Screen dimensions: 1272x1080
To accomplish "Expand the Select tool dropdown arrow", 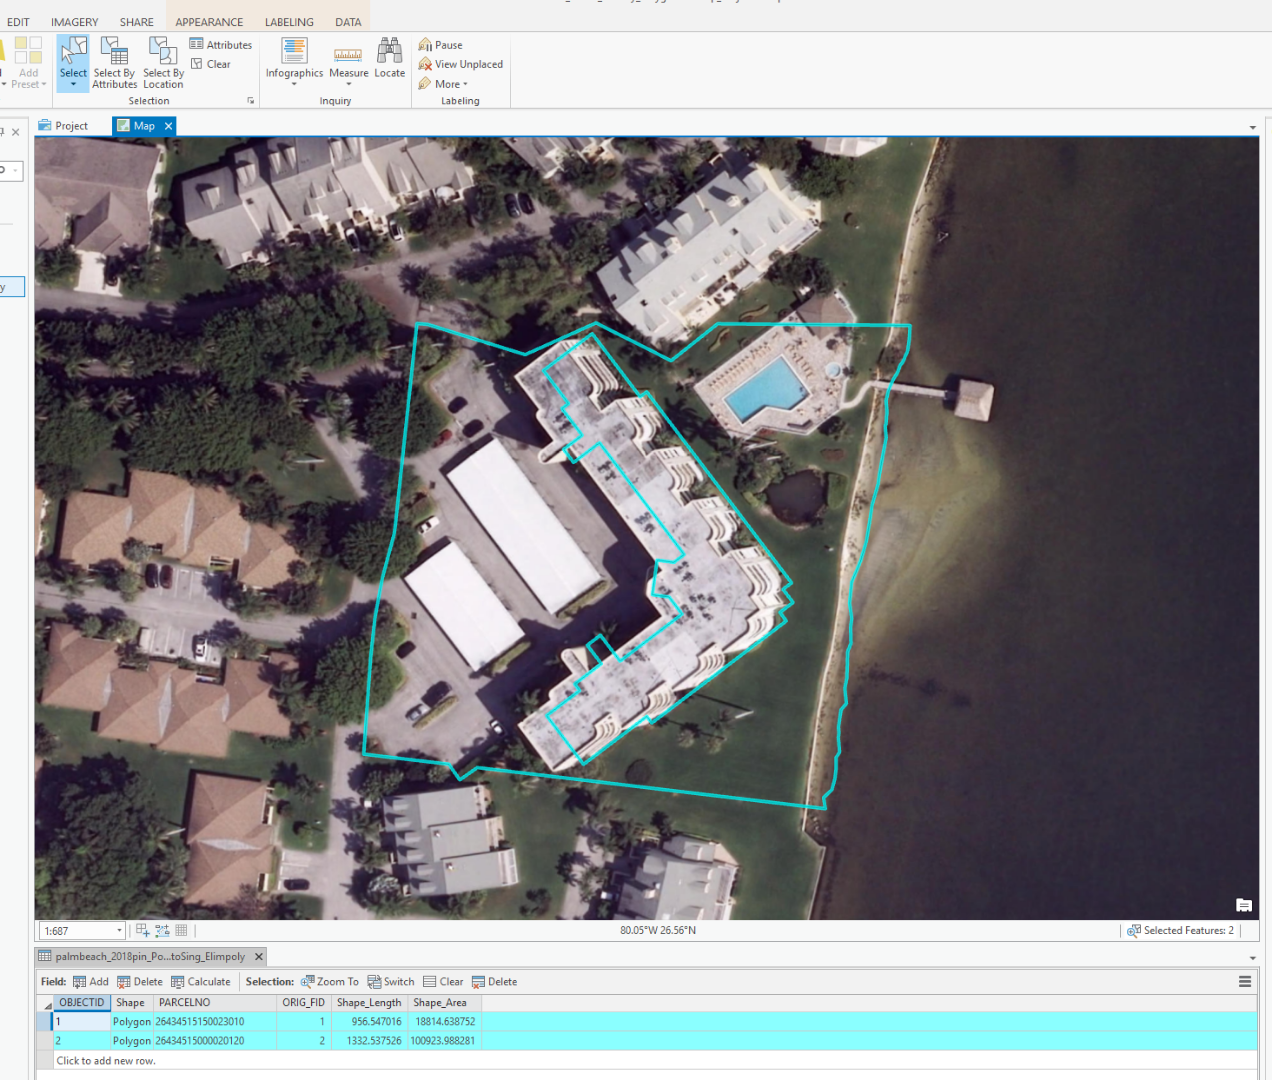I will 73,85.
